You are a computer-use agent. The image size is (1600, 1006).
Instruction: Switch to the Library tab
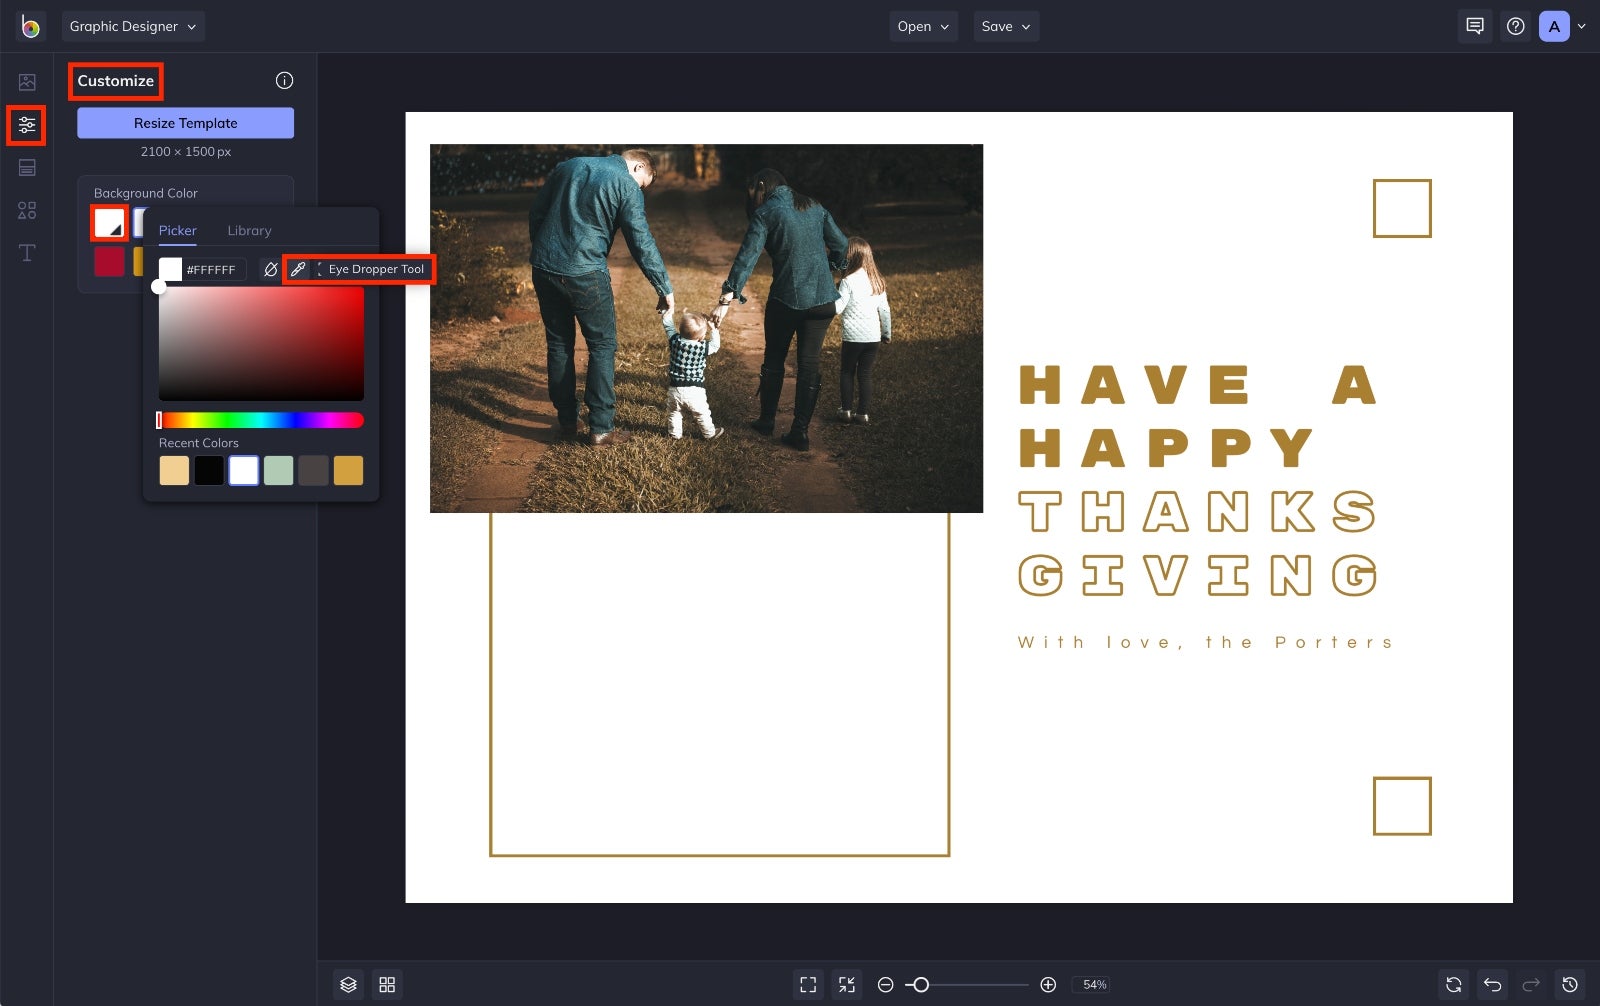tap(249, 231)
